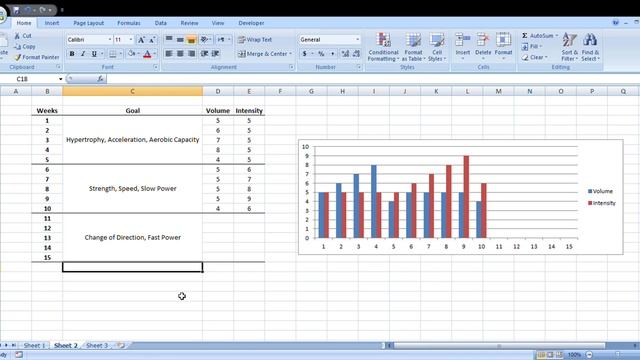Screen dimensions: 640x360
Task: Open Font Color dropdown arrow
Action: 155,53
